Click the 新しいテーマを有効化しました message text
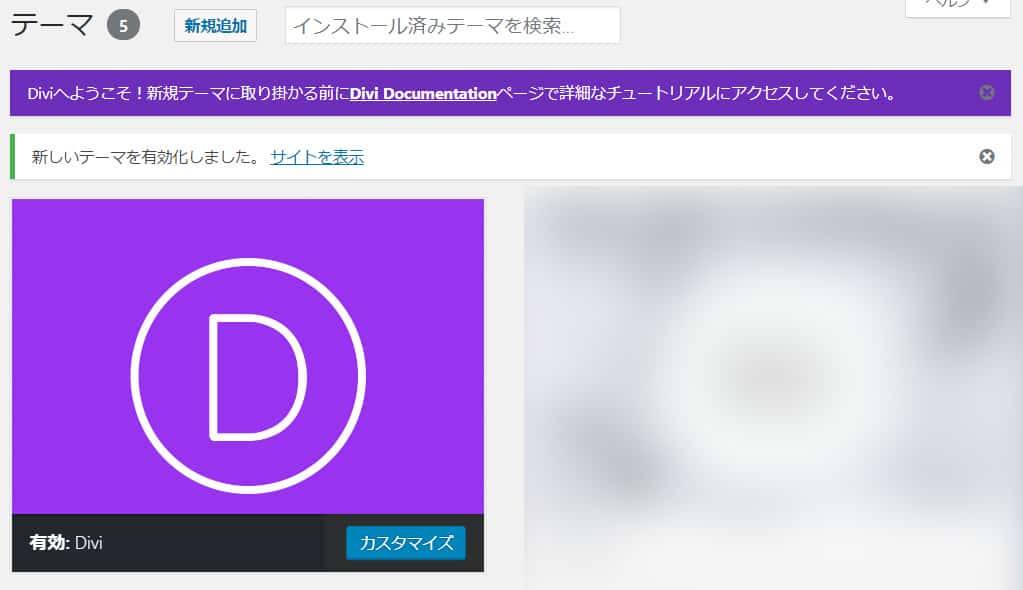The image size is (1023, 590). coord(146,157)
